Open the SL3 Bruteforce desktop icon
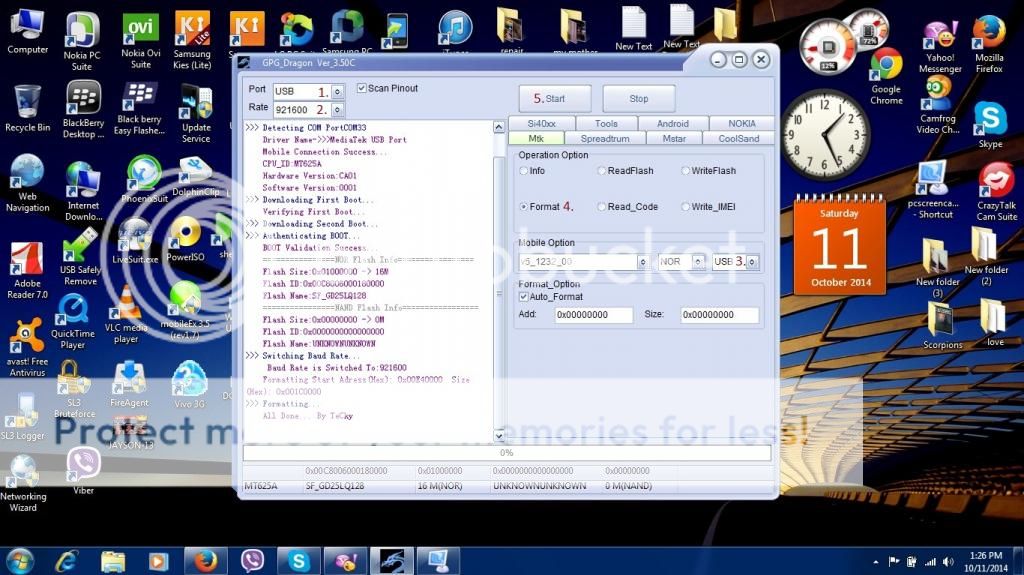 click(x=74, y=383)
